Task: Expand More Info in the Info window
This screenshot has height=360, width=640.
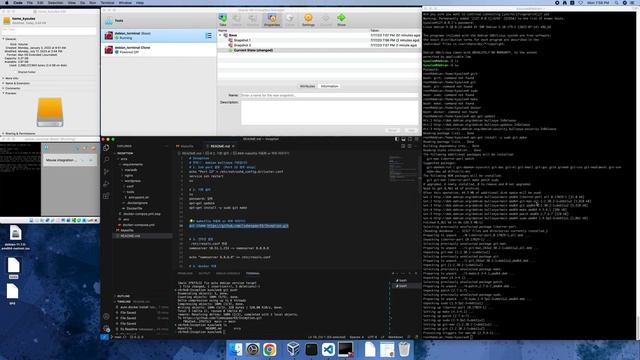Action: click(x=4, y=78)
